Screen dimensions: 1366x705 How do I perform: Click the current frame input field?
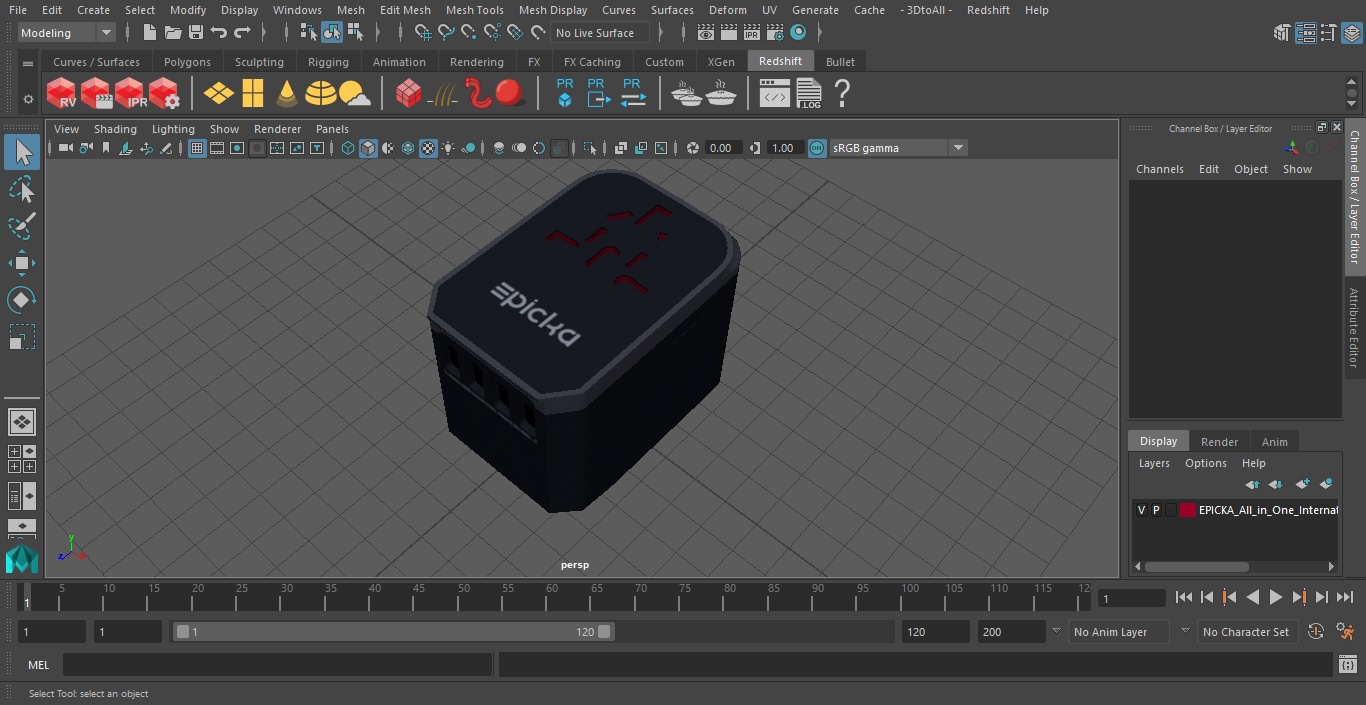click(1132, 598)
